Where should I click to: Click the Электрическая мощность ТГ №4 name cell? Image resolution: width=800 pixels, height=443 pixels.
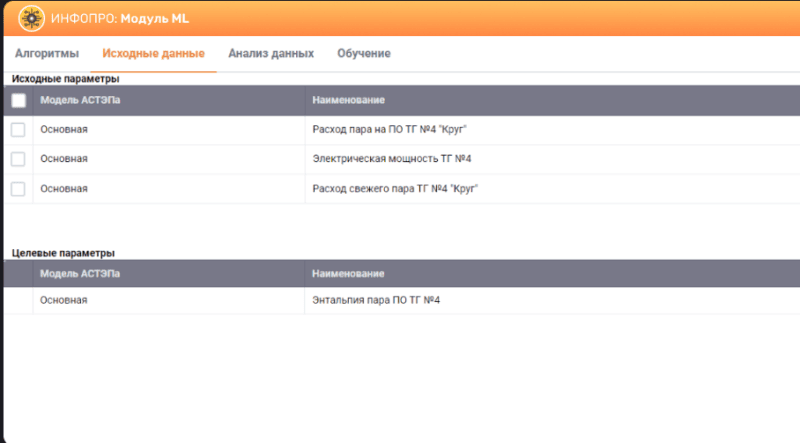pos(391,159)
